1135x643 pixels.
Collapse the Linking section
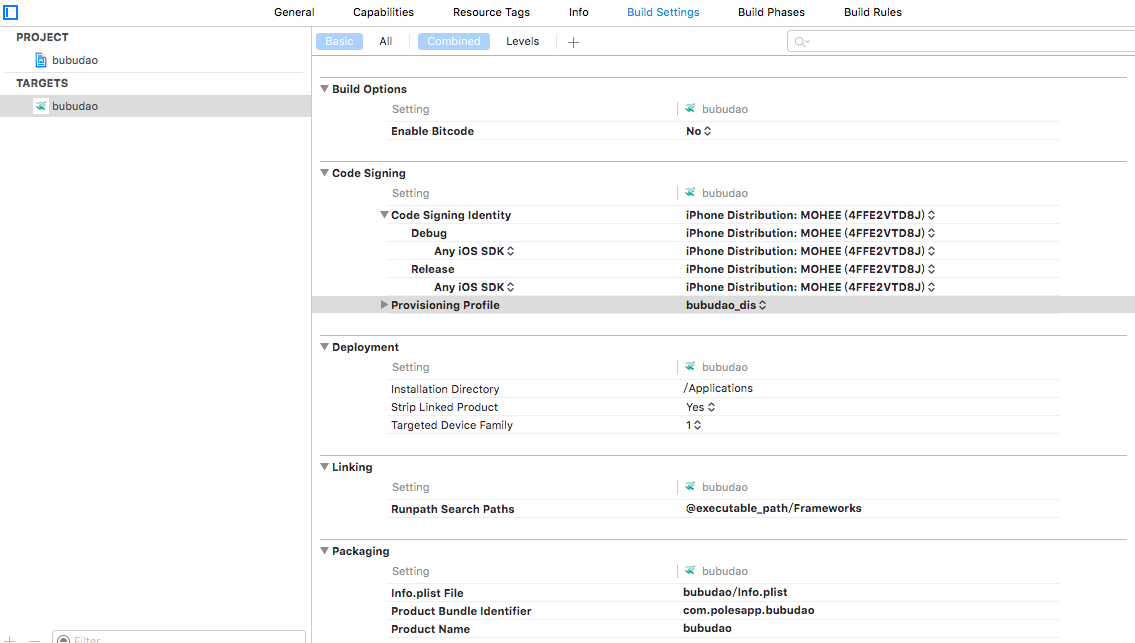(324, 466)
